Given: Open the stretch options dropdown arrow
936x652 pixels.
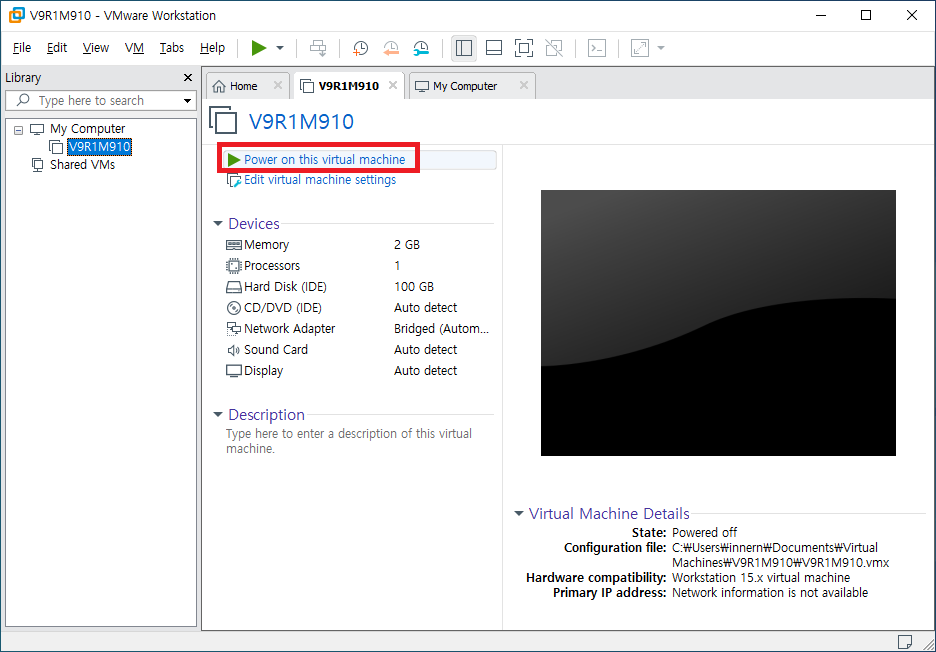Looking at the screenshot, I should (x=661, y=48).
